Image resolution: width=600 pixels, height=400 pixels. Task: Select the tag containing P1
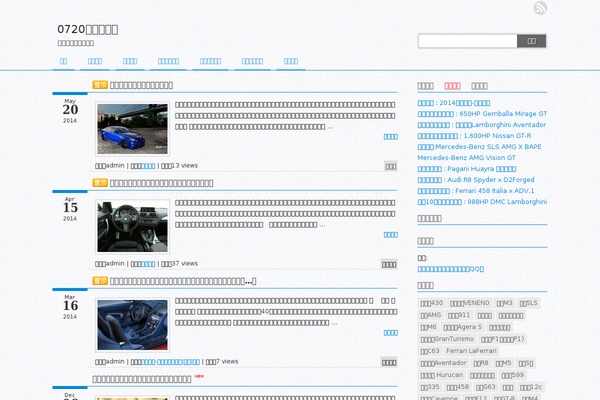502,339
